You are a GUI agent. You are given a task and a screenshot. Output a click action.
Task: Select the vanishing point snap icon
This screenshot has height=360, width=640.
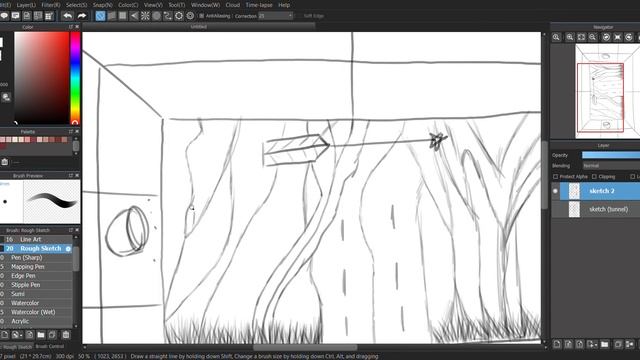(x=134, y=16)
